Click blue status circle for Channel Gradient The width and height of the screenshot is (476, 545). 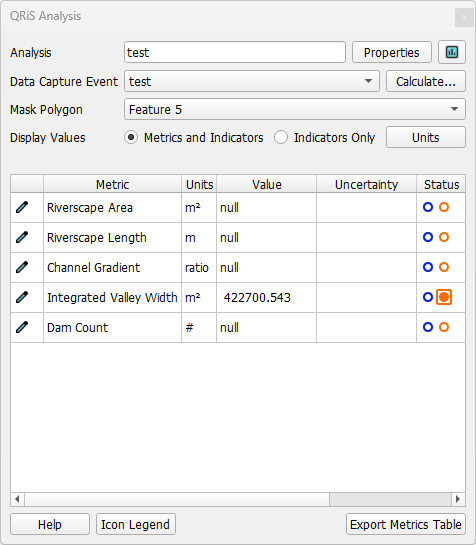(x=428, y=267)
